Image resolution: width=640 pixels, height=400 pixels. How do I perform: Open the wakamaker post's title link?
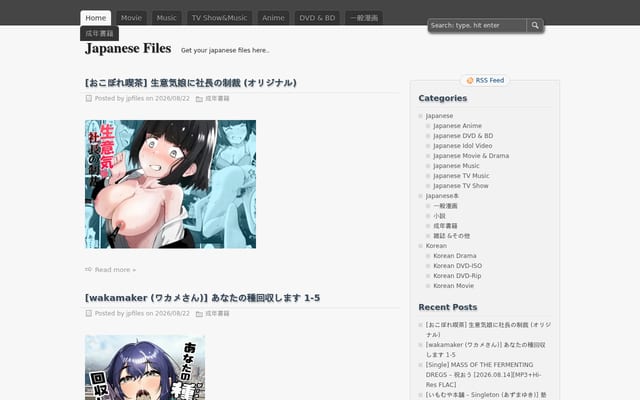point(202,298)
